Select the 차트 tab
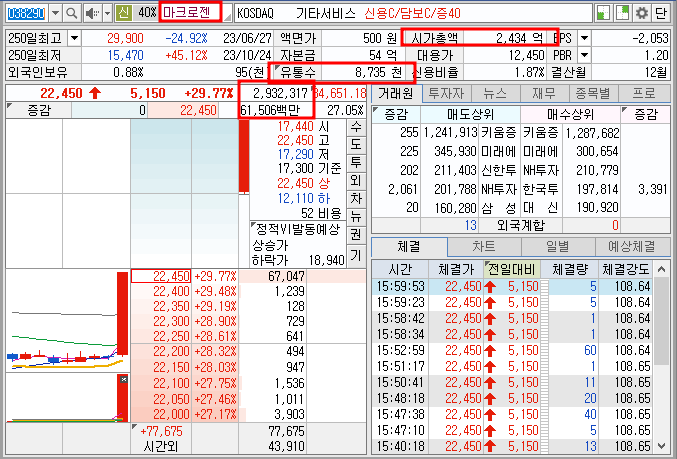 (x=484, y=247)
